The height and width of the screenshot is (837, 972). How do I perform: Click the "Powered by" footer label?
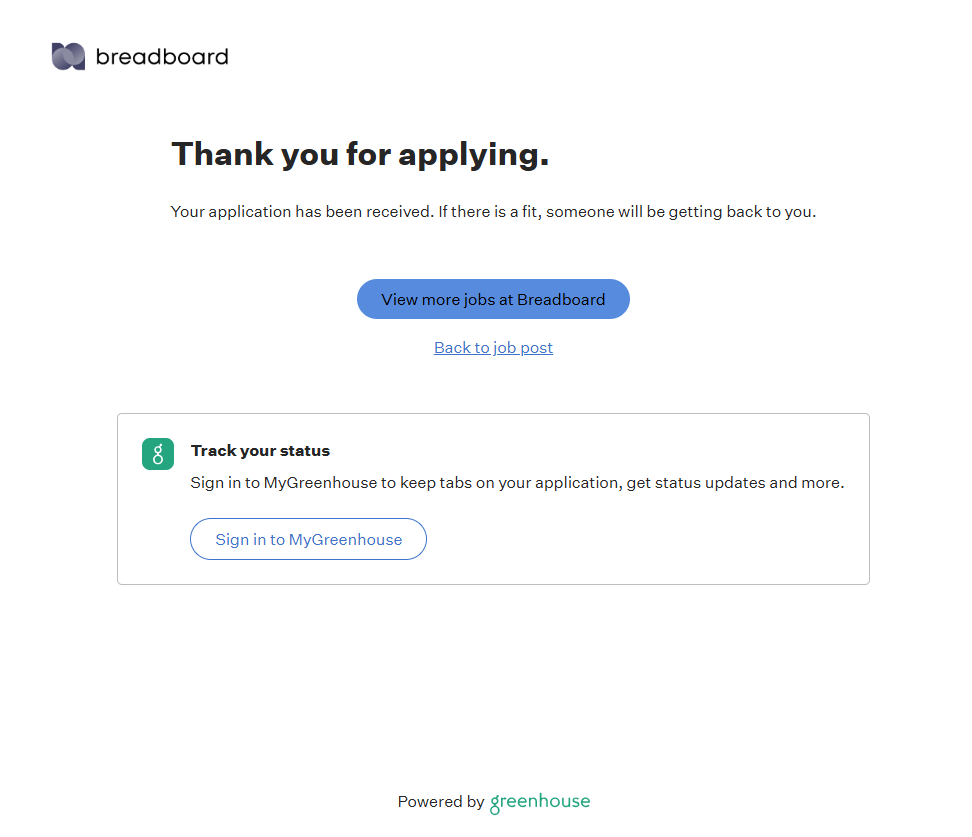coord(440,802)
